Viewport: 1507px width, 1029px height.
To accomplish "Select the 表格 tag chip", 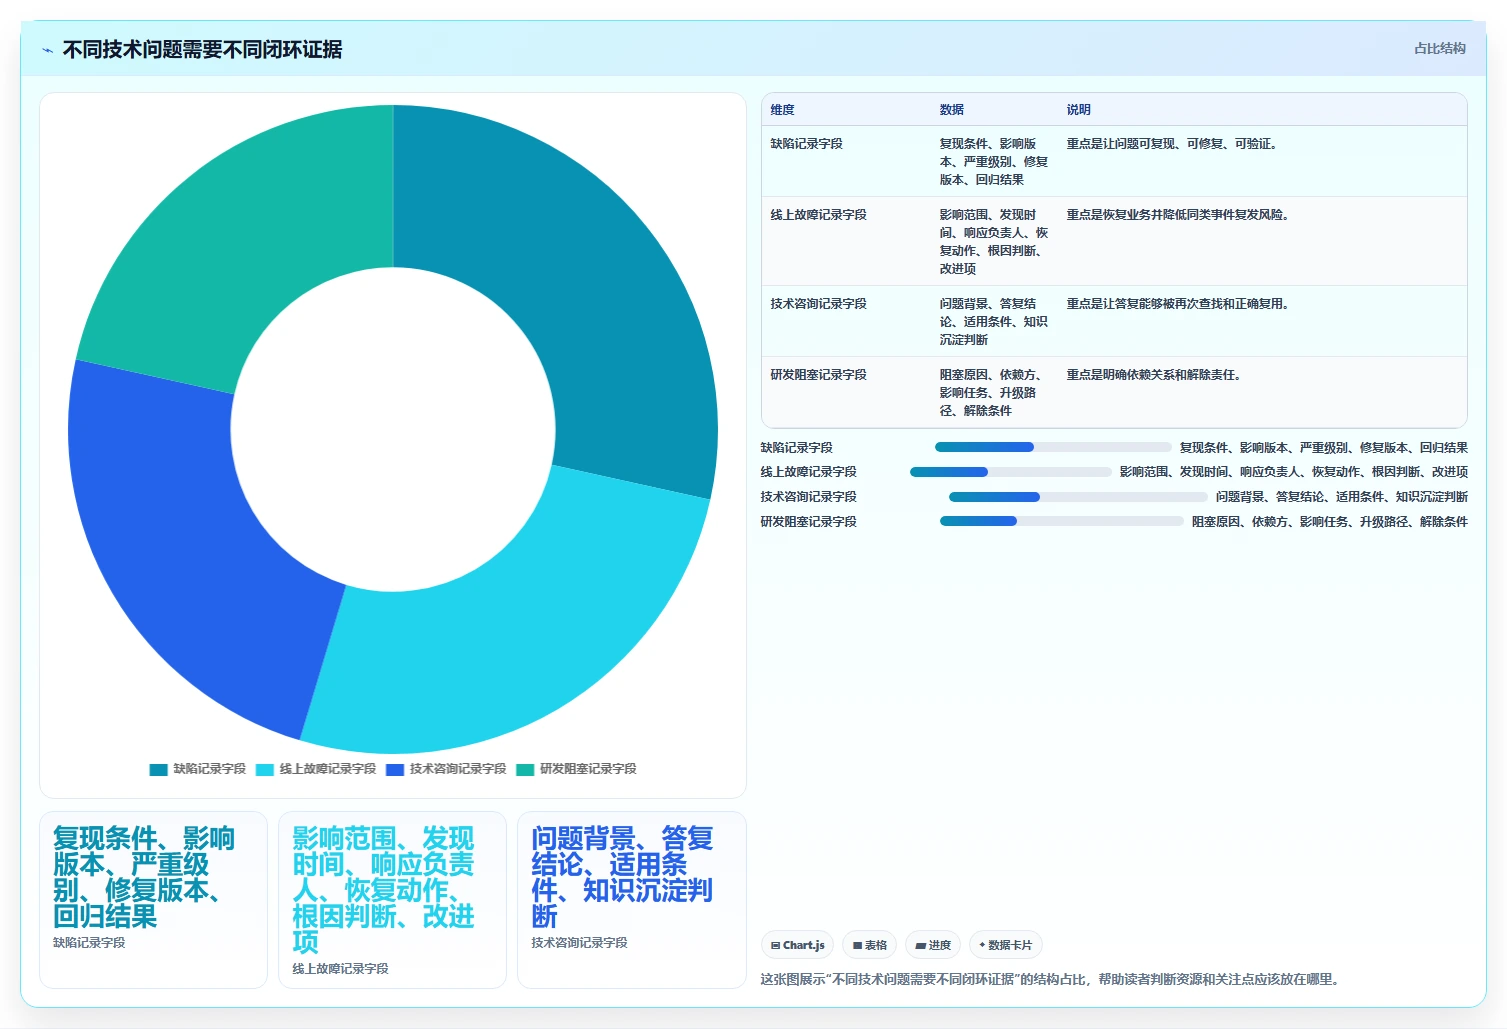I will point(869,945).
